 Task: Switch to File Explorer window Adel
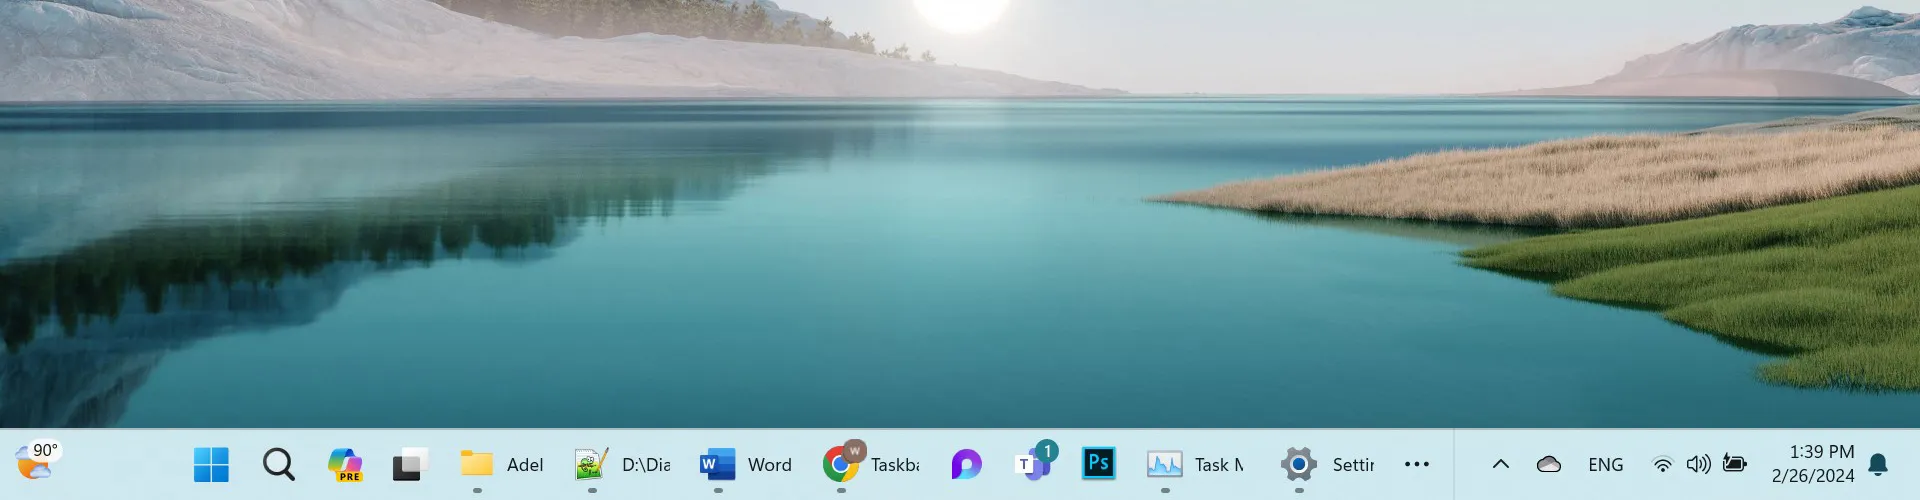501,464
